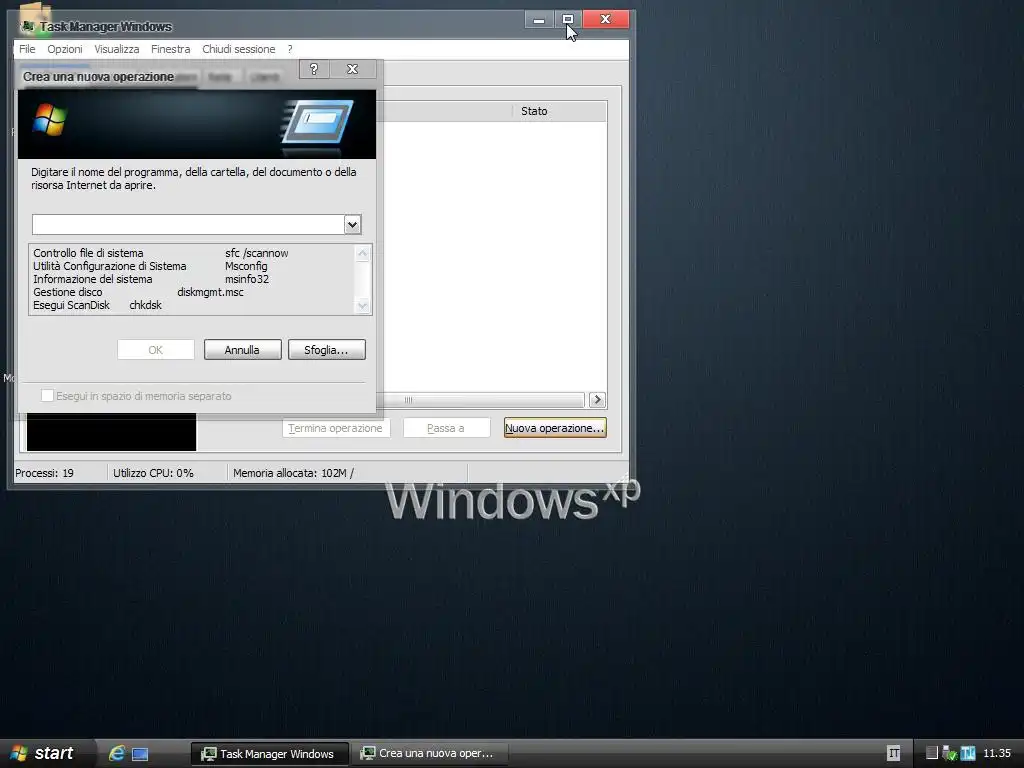Switch to Task Manager Windows taskbar button
Viewport: 1024px width, 768px height.
269,754
